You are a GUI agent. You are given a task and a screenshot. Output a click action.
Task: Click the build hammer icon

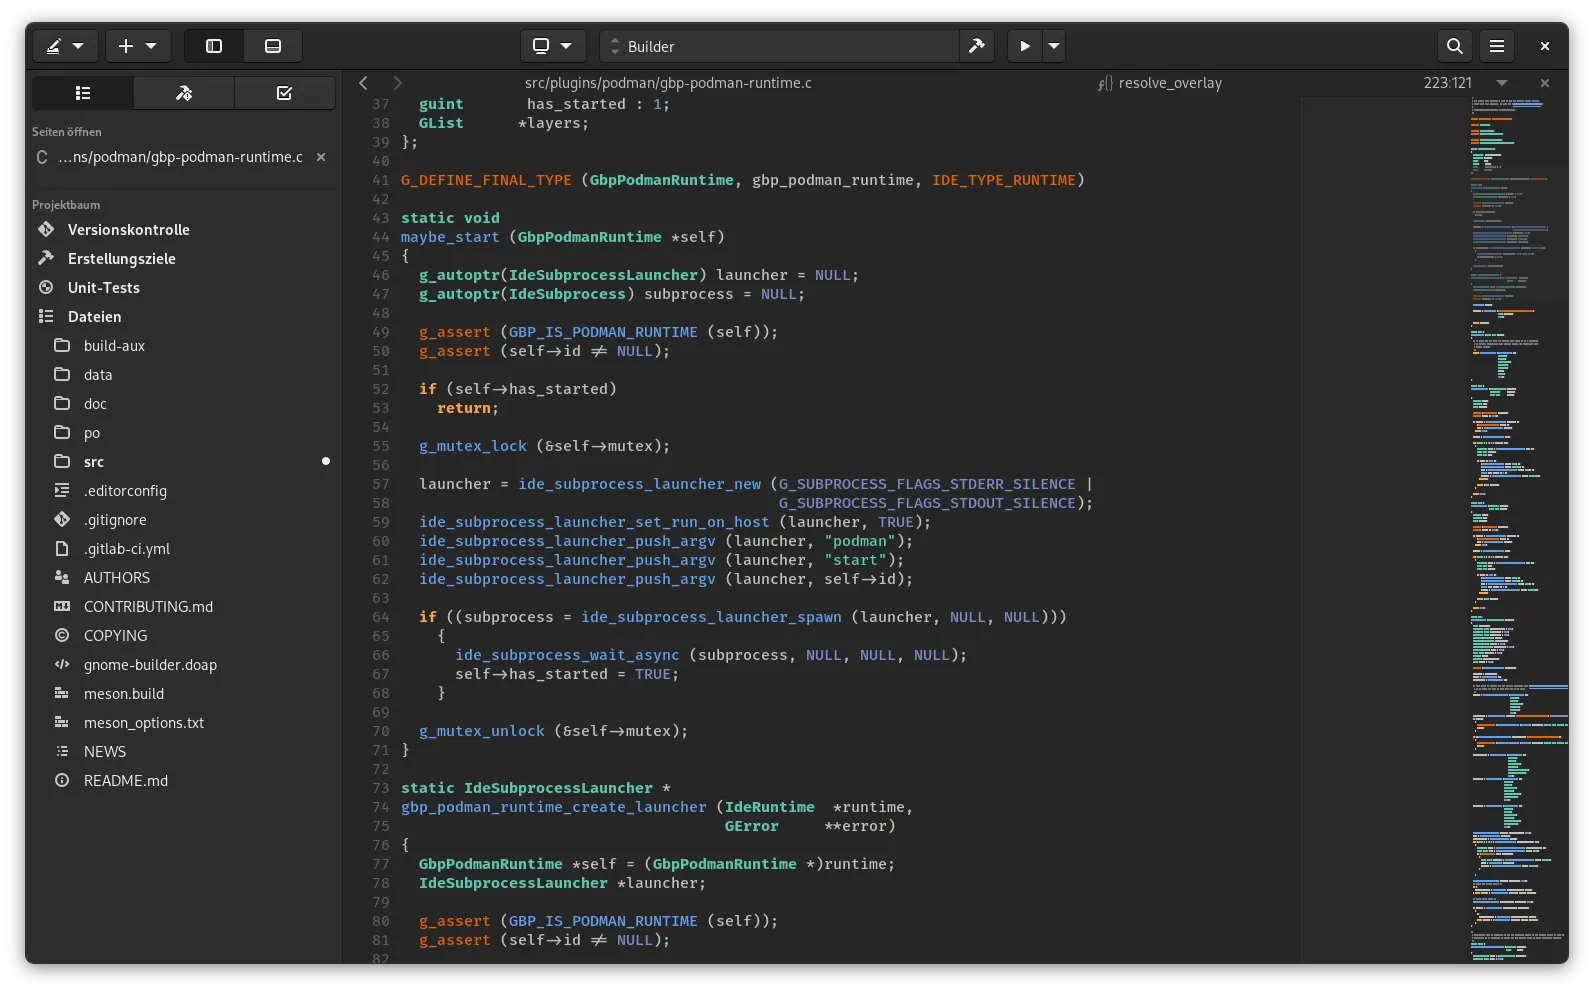tap(977, 46)
